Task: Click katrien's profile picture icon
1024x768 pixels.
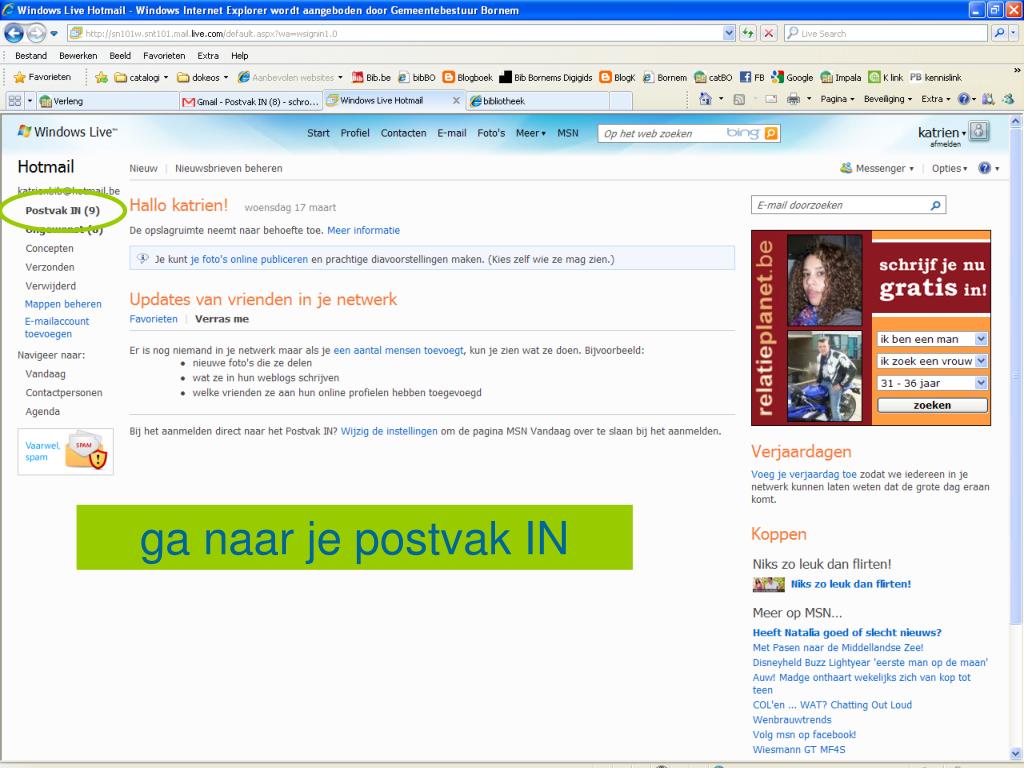Action: [979, 131]
